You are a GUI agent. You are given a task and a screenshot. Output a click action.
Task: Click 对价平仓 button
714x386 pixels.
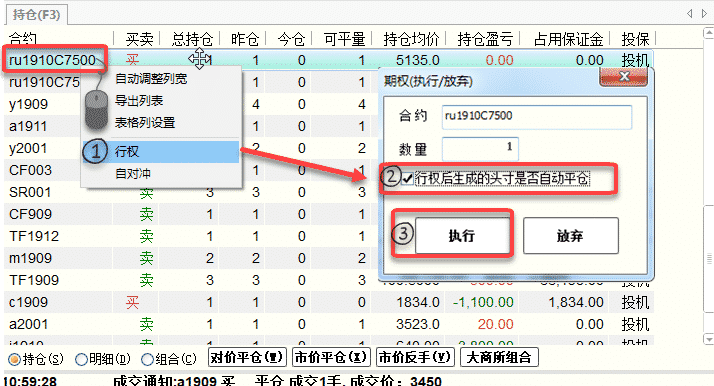(x=247, y=357)
